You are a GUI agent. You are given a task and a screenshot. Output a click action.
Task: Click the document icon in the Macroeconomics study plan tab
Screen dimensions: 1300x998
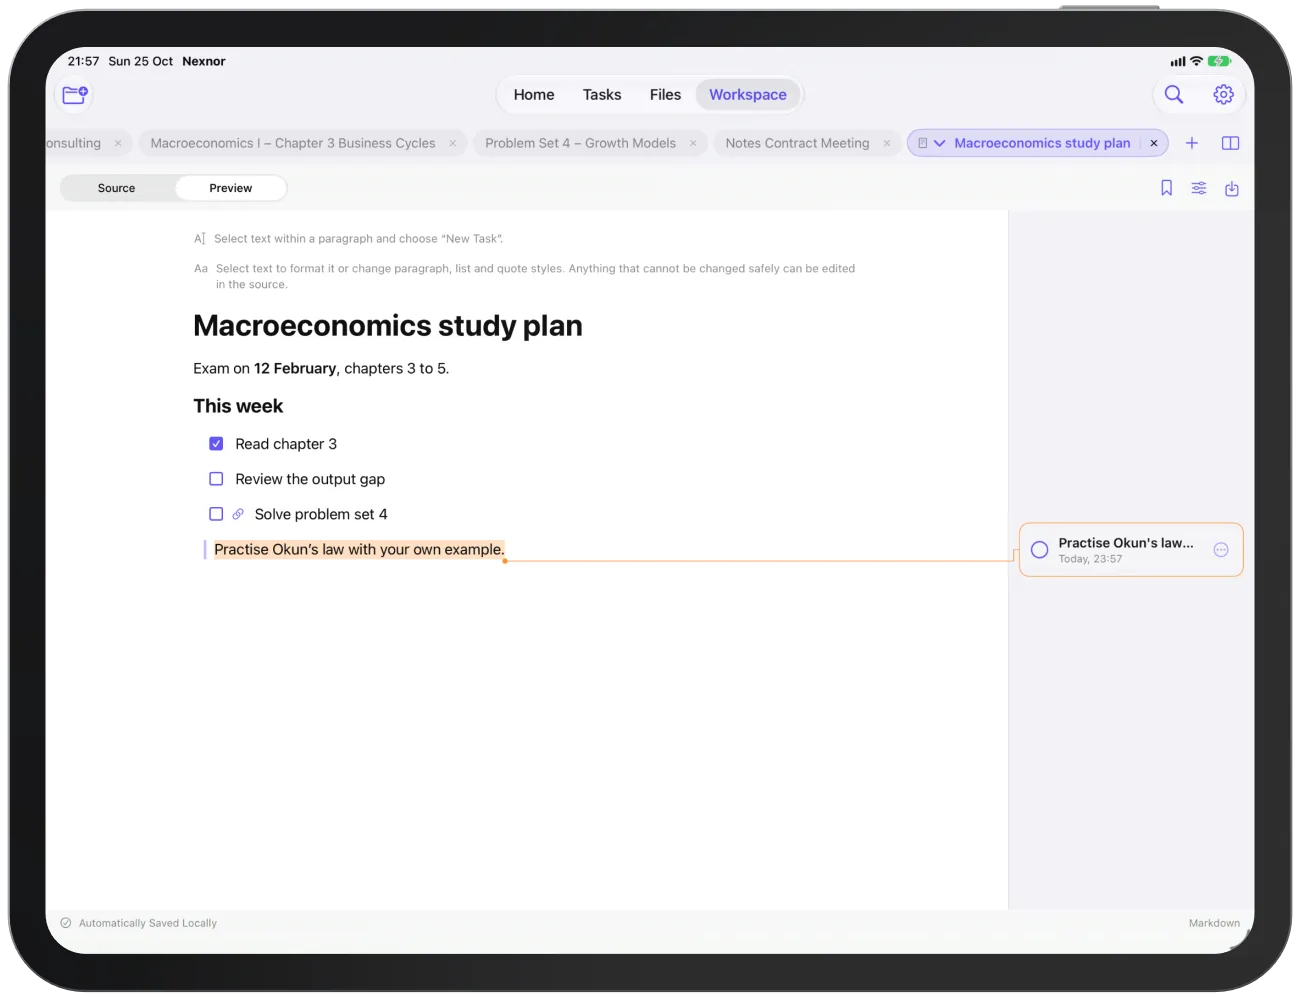click(x=923, y=143)
